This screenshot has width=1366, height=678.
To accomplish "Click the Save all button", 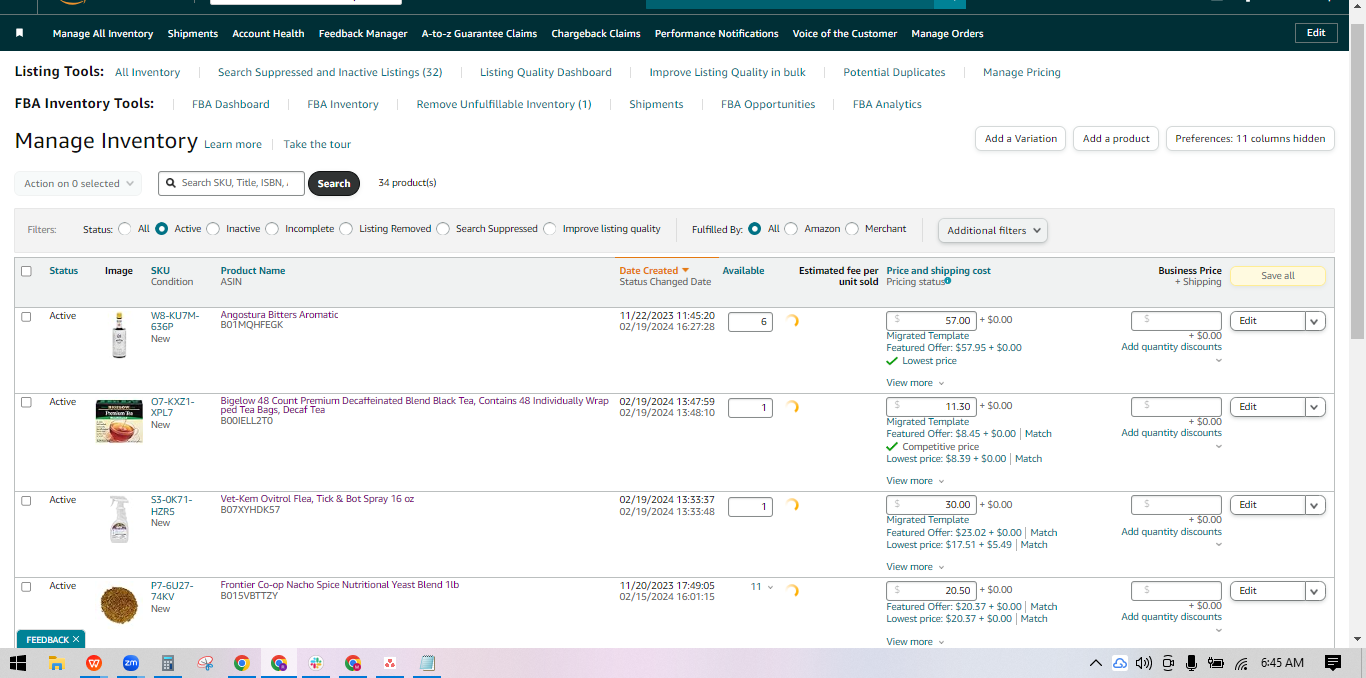I will (1278, 276).
